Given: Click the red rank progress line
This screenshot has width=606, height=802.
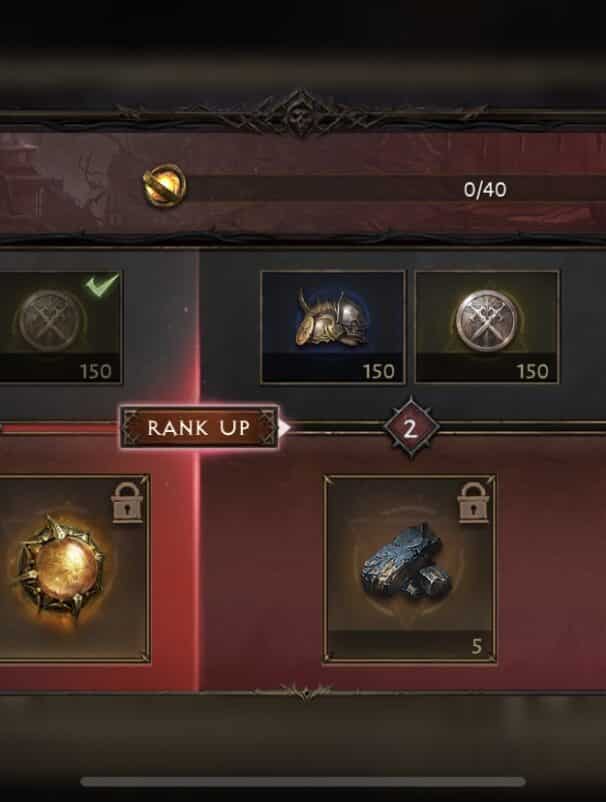Looking at the screenshot, I should 59,429.
